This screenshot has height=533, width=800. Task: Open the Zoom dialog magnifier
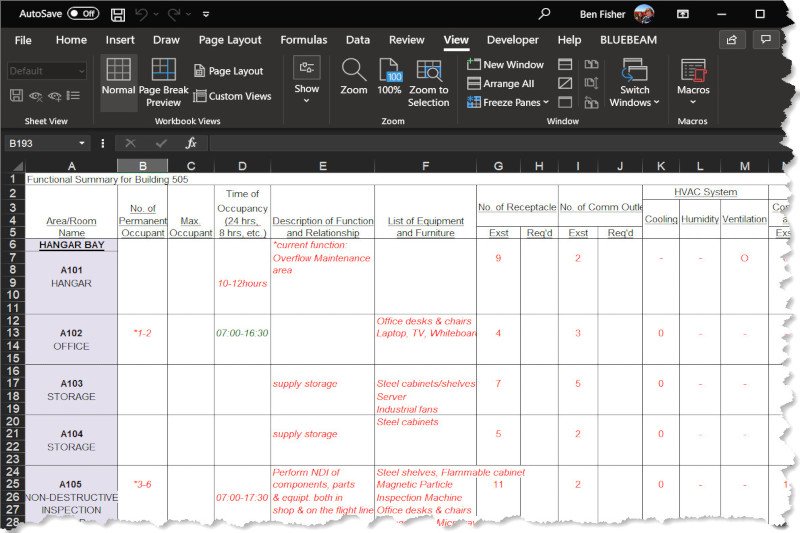354,76
